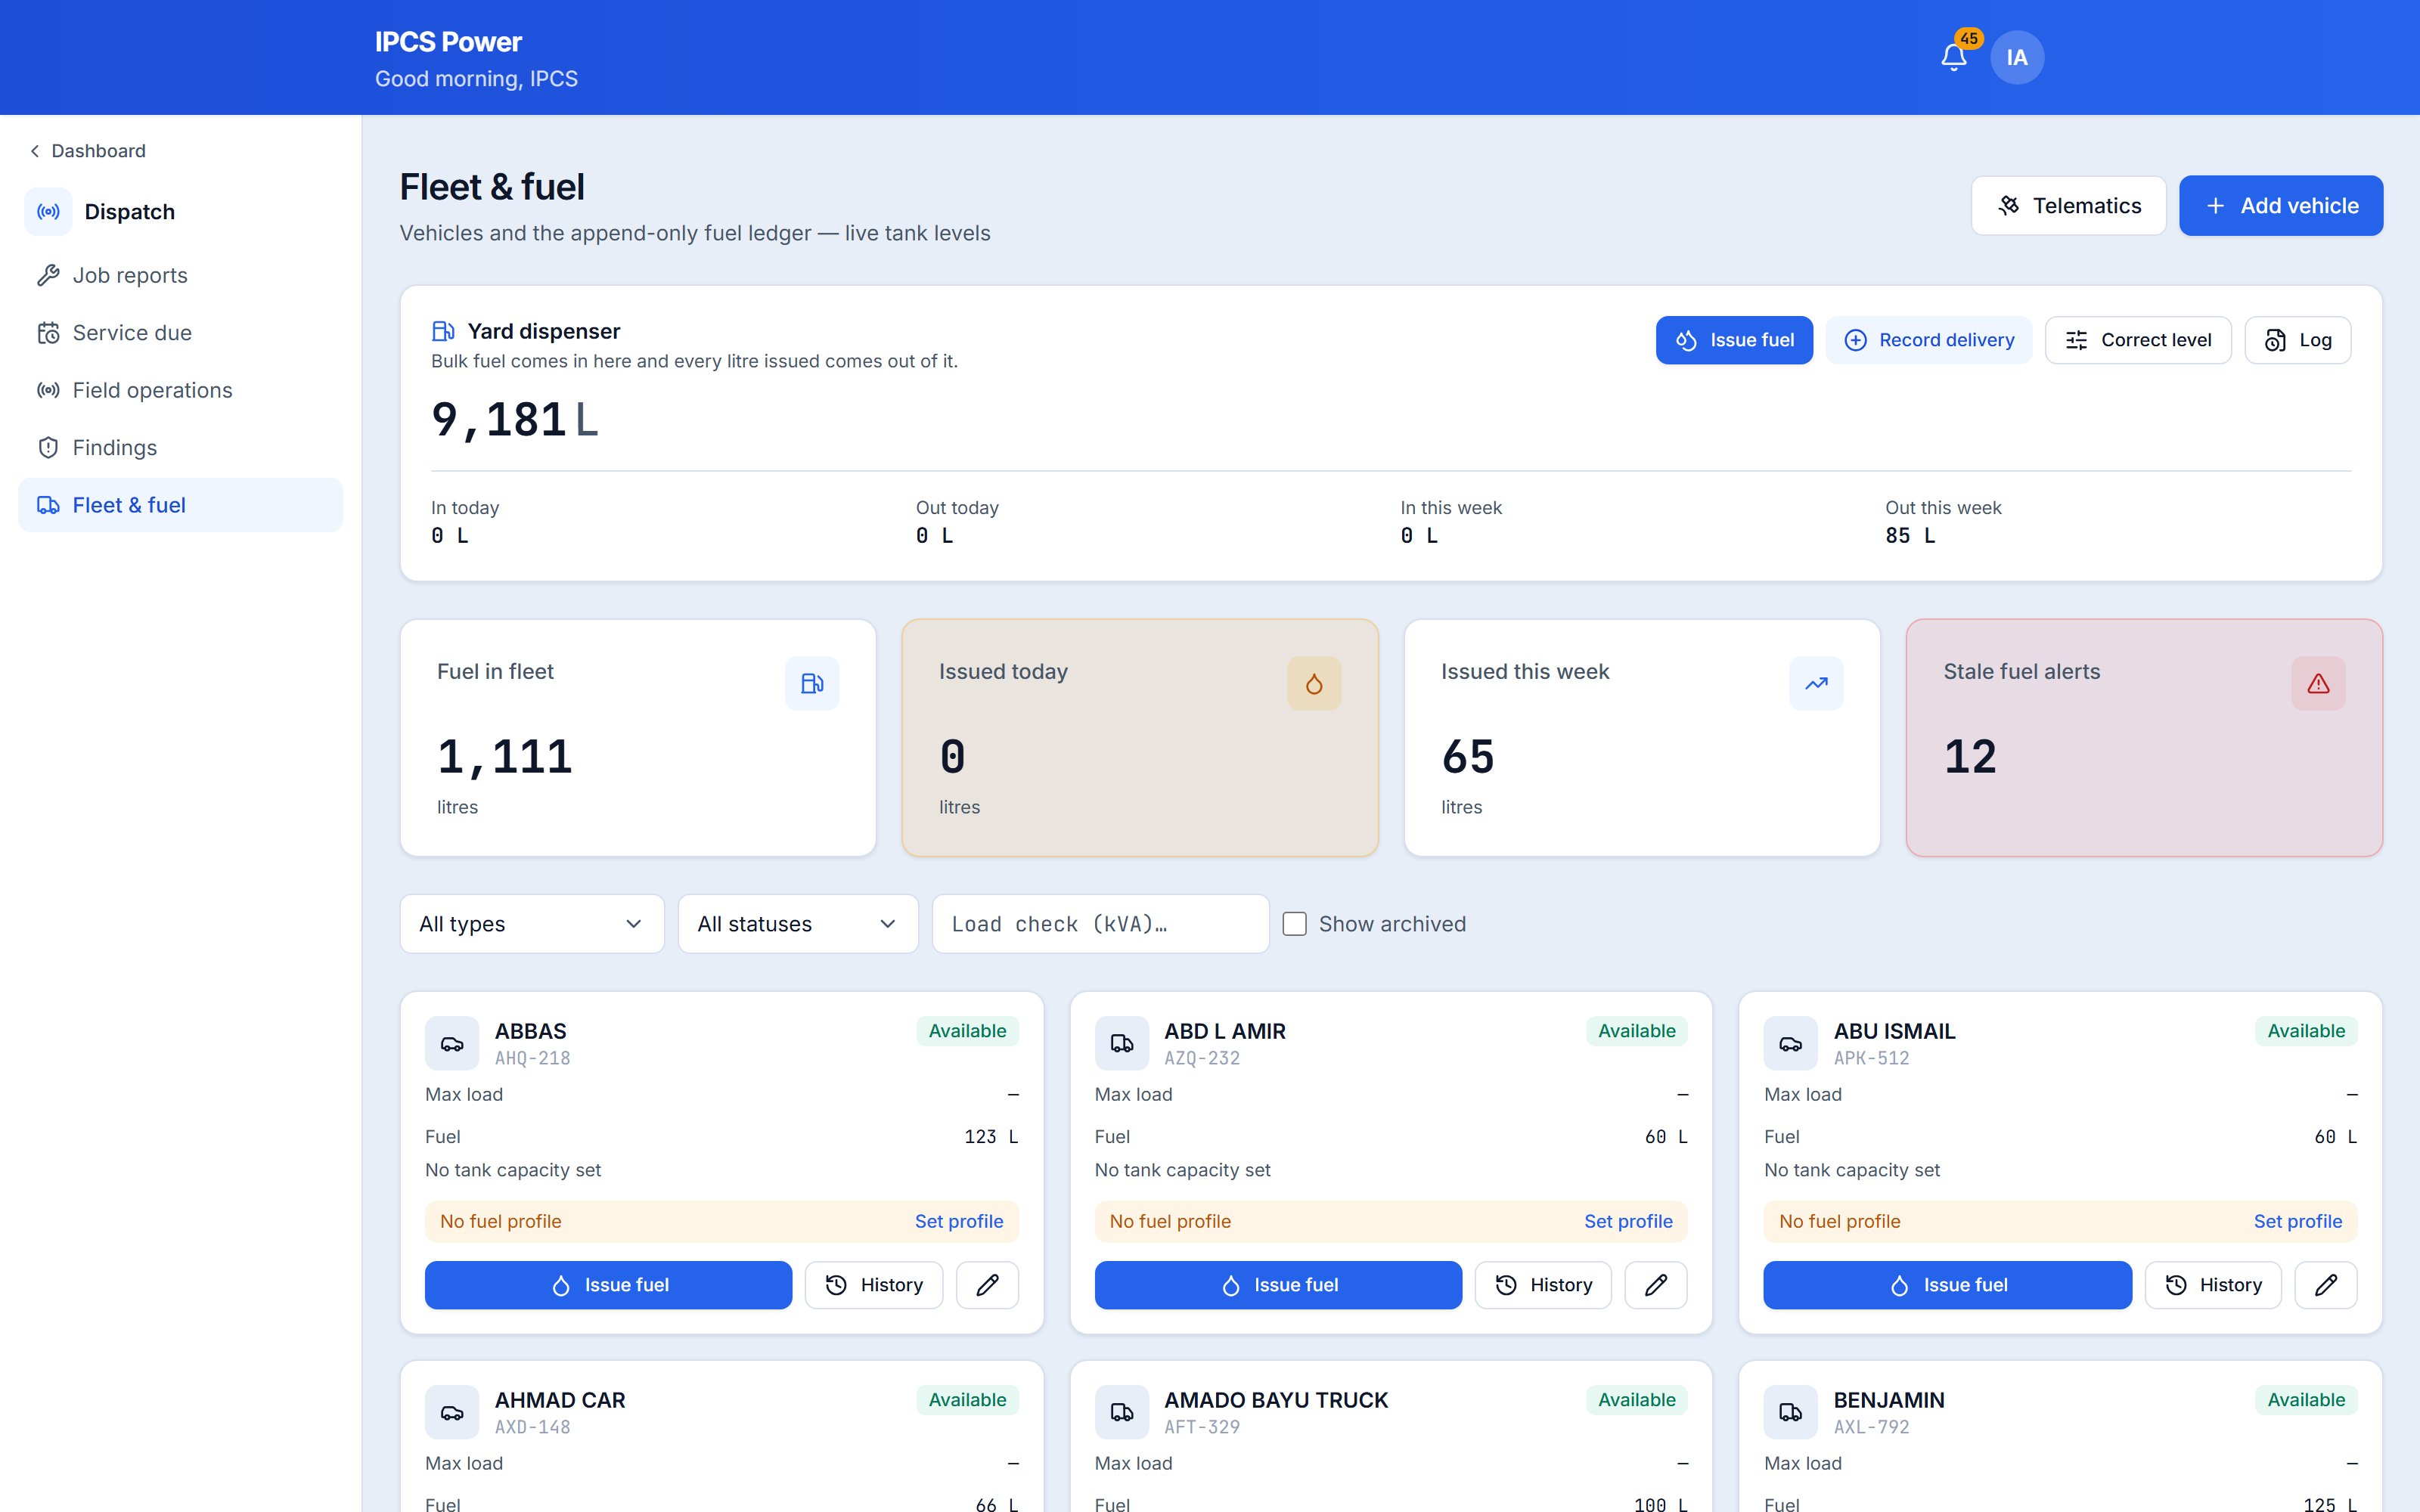Click the trend arrow icon on Issued this week
This screenshot has width=2420, height=1512.
[x=1815, y=683]
